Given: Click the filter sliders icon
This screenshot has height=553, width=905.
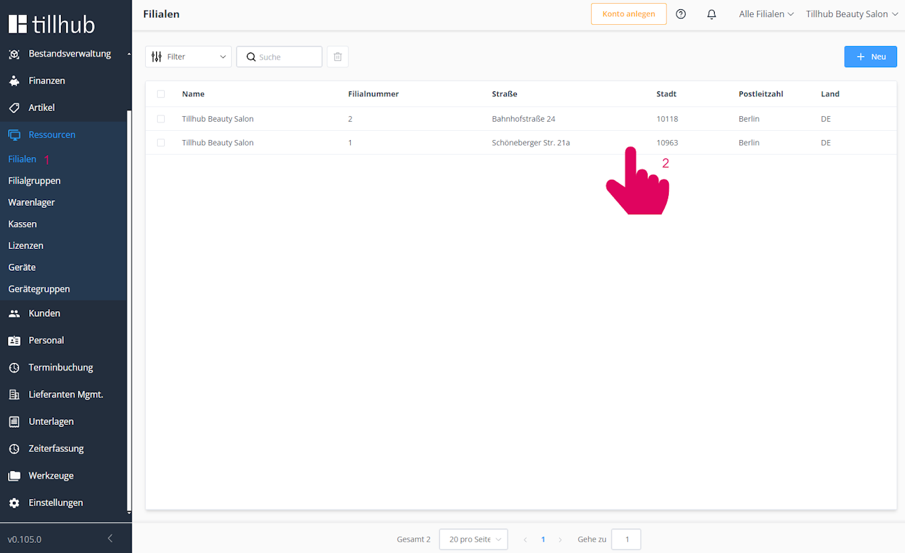Looking at the screenshot, I should 156,57.
